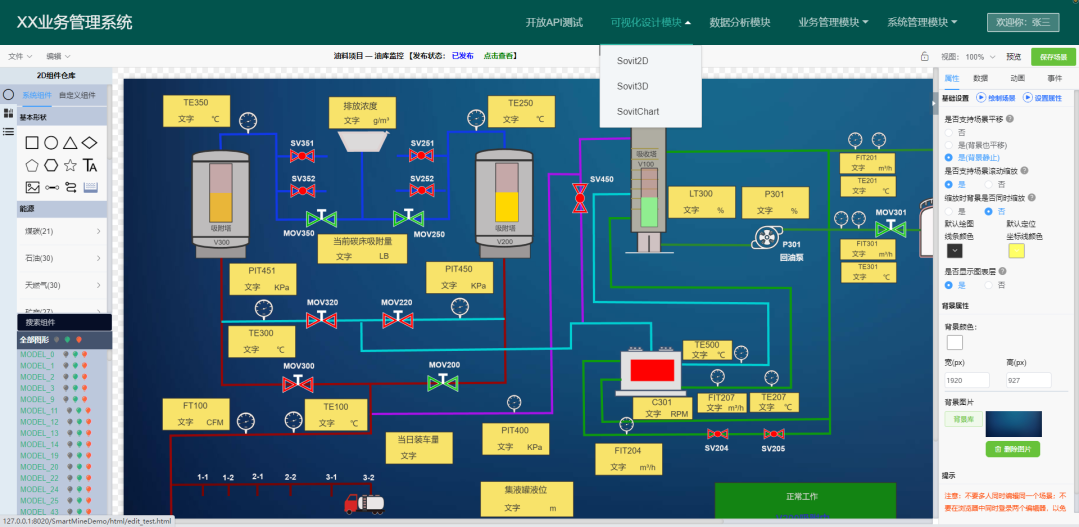Click the 搜索组件 search field
Screen dimensions: 1079x527
click(x=65, y=322)
